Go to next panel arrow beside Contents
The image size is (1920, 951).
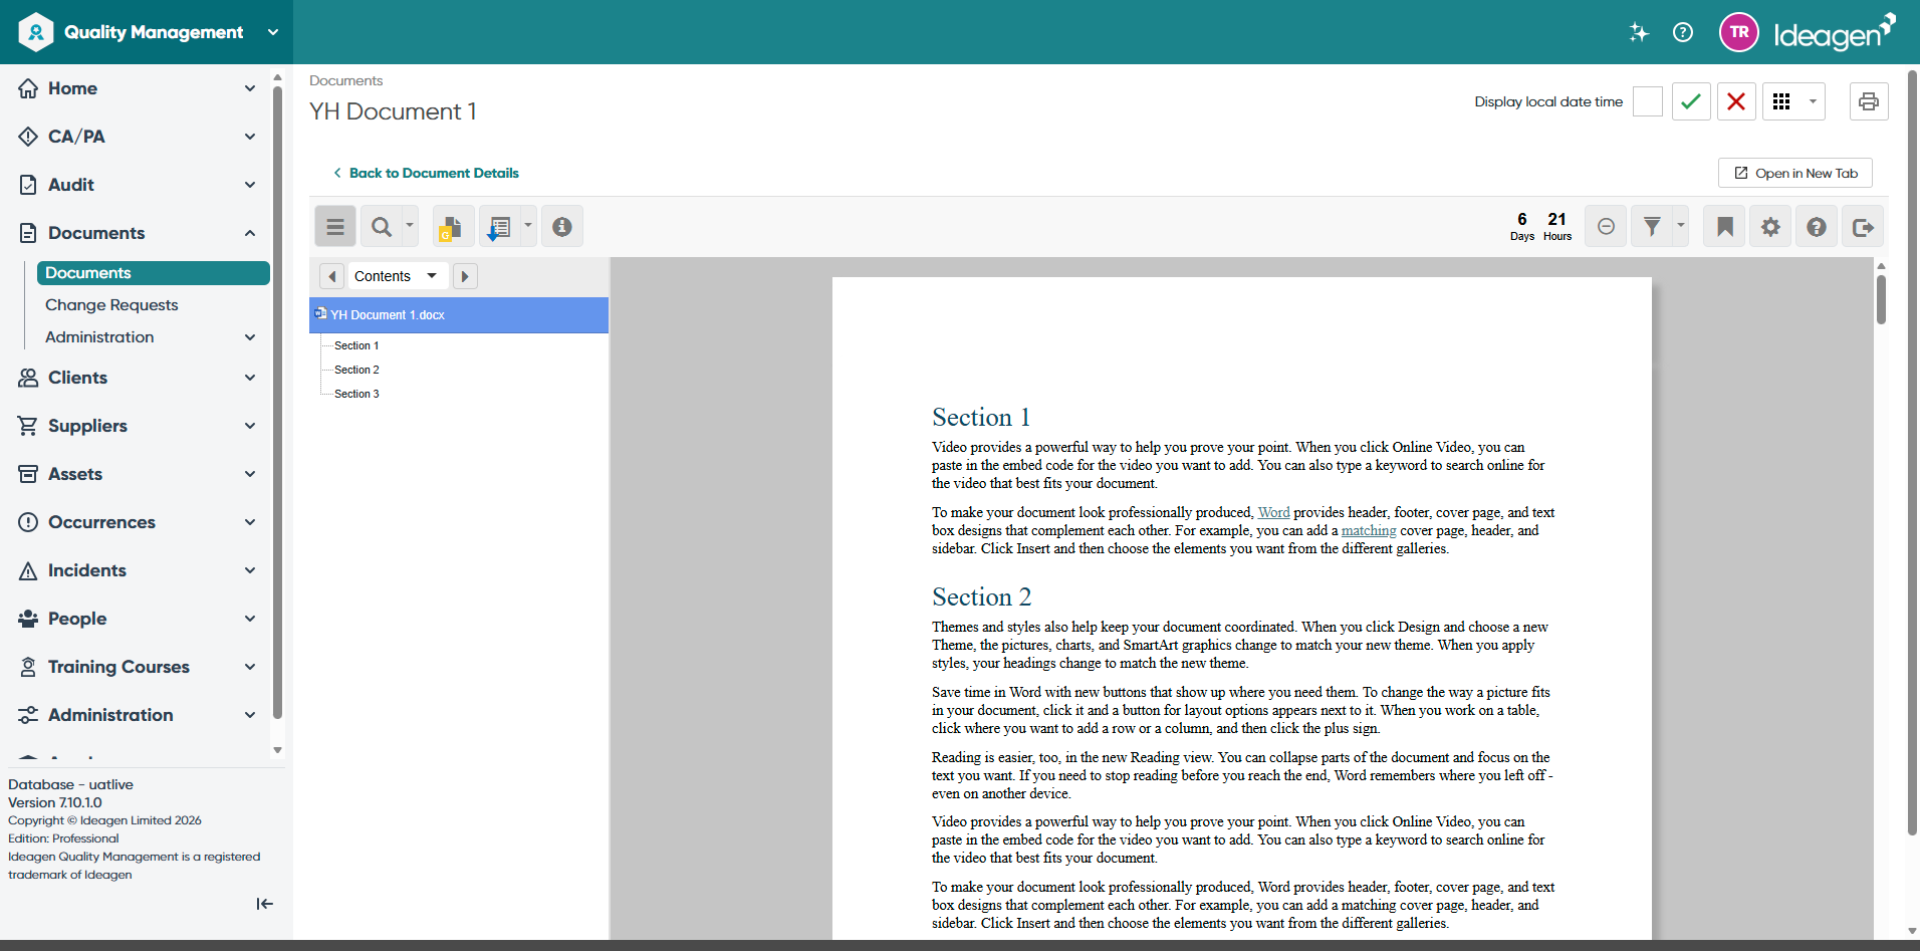[465, 276]
